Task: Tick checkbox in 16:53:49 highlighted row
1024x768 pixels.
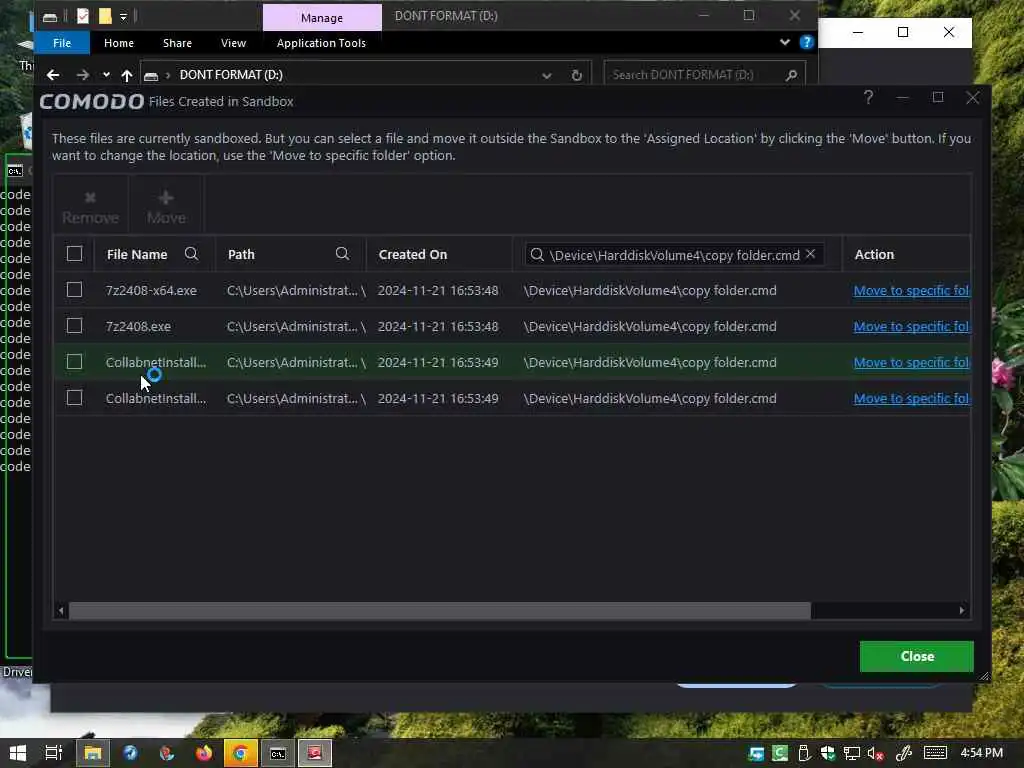Action: tap(74, 361)
